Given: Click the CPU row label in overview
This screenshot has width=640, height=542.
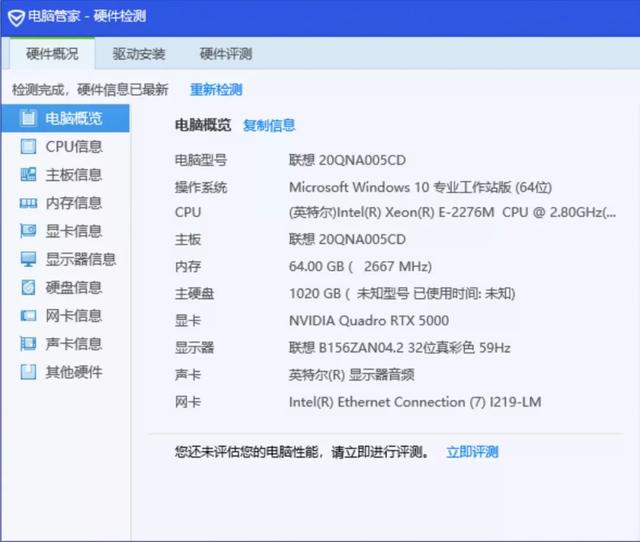Looking at the screenshot, I should [x=188, y=212].
